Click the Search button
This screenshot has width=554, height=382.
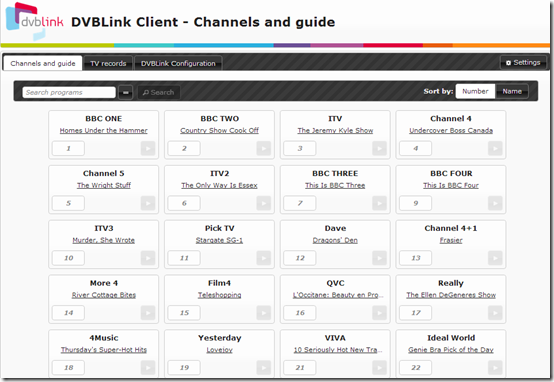tap(159, 93)
